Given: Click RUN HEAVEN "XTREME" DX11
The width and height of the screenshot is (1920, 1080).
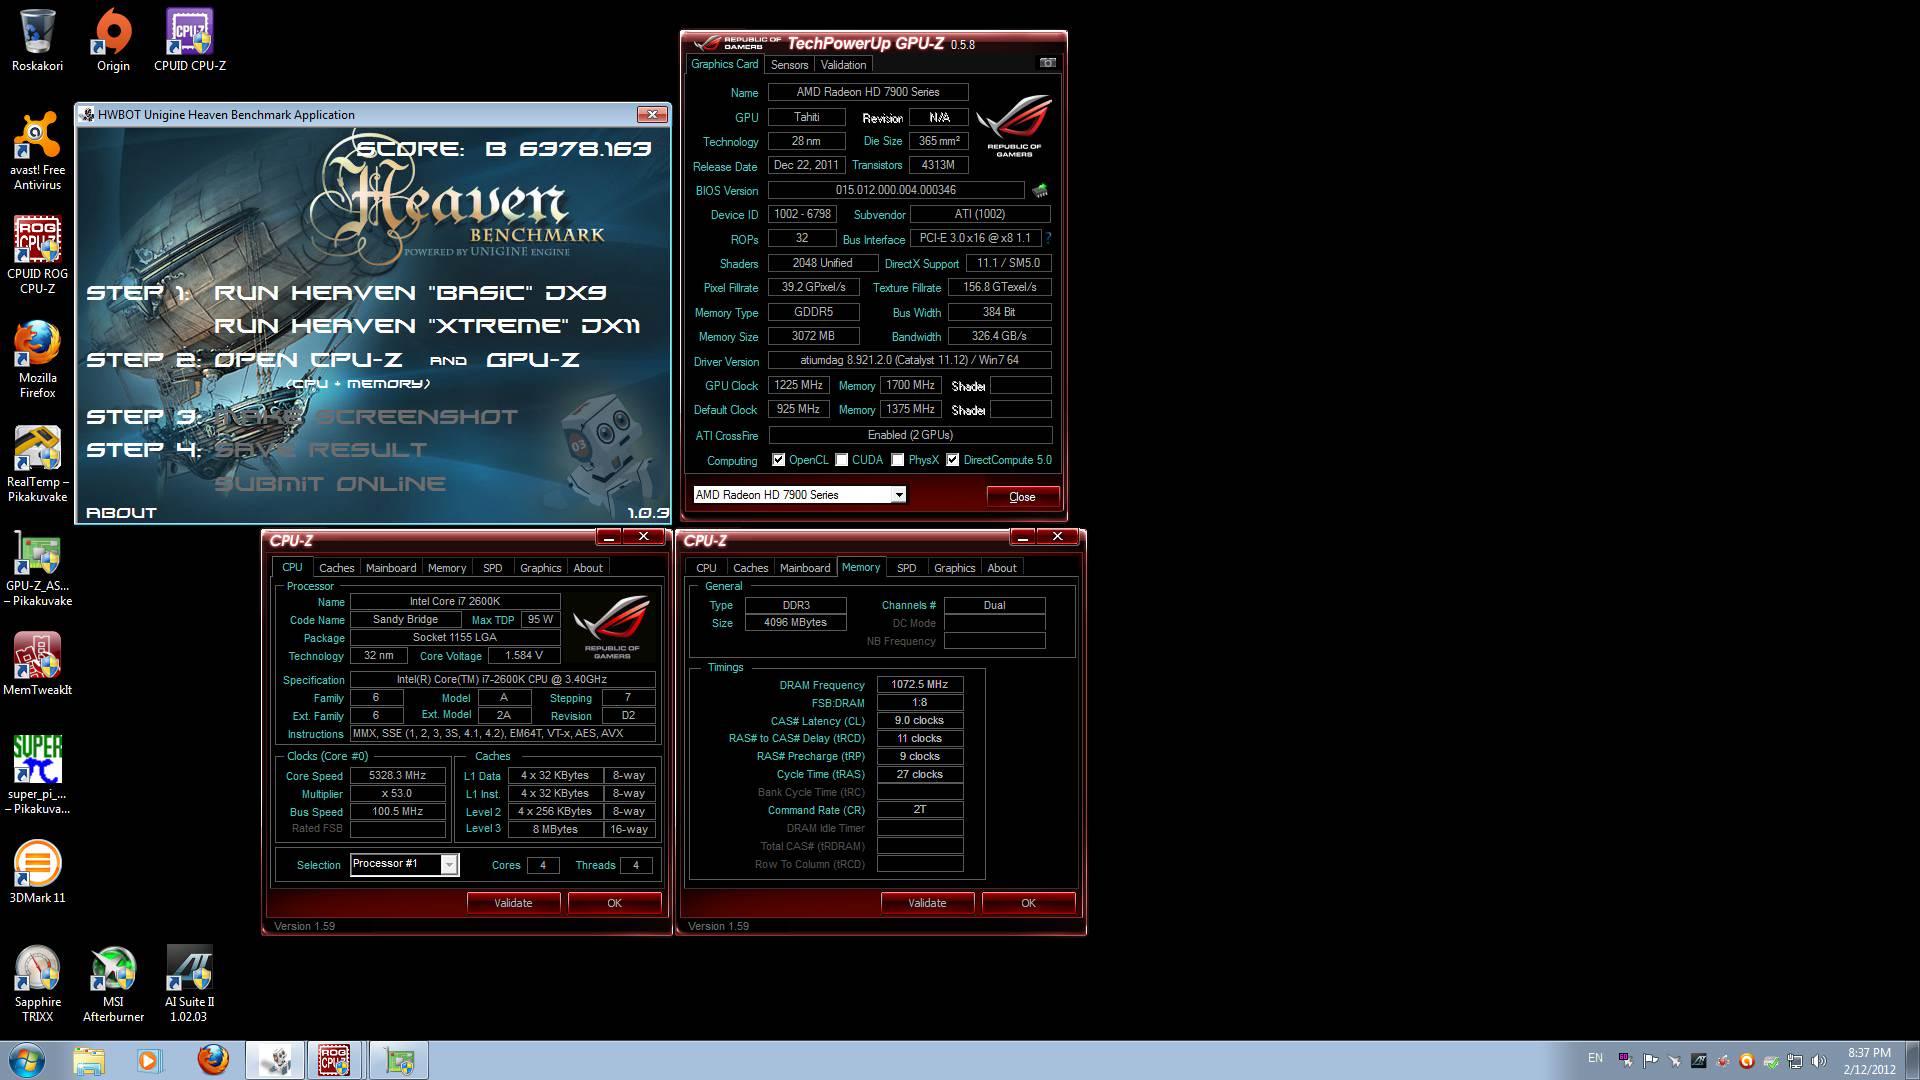Looking at the screenshot, I should (427, 326).
